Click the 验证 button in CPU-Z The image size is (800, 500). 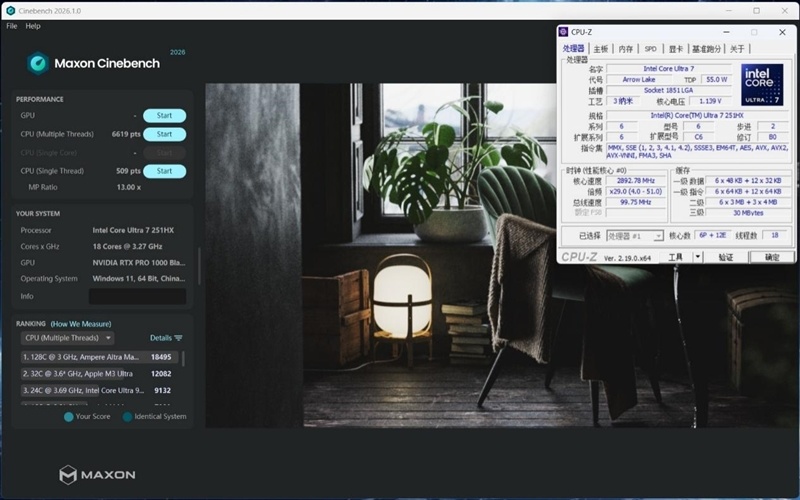[x=726, y=257]
